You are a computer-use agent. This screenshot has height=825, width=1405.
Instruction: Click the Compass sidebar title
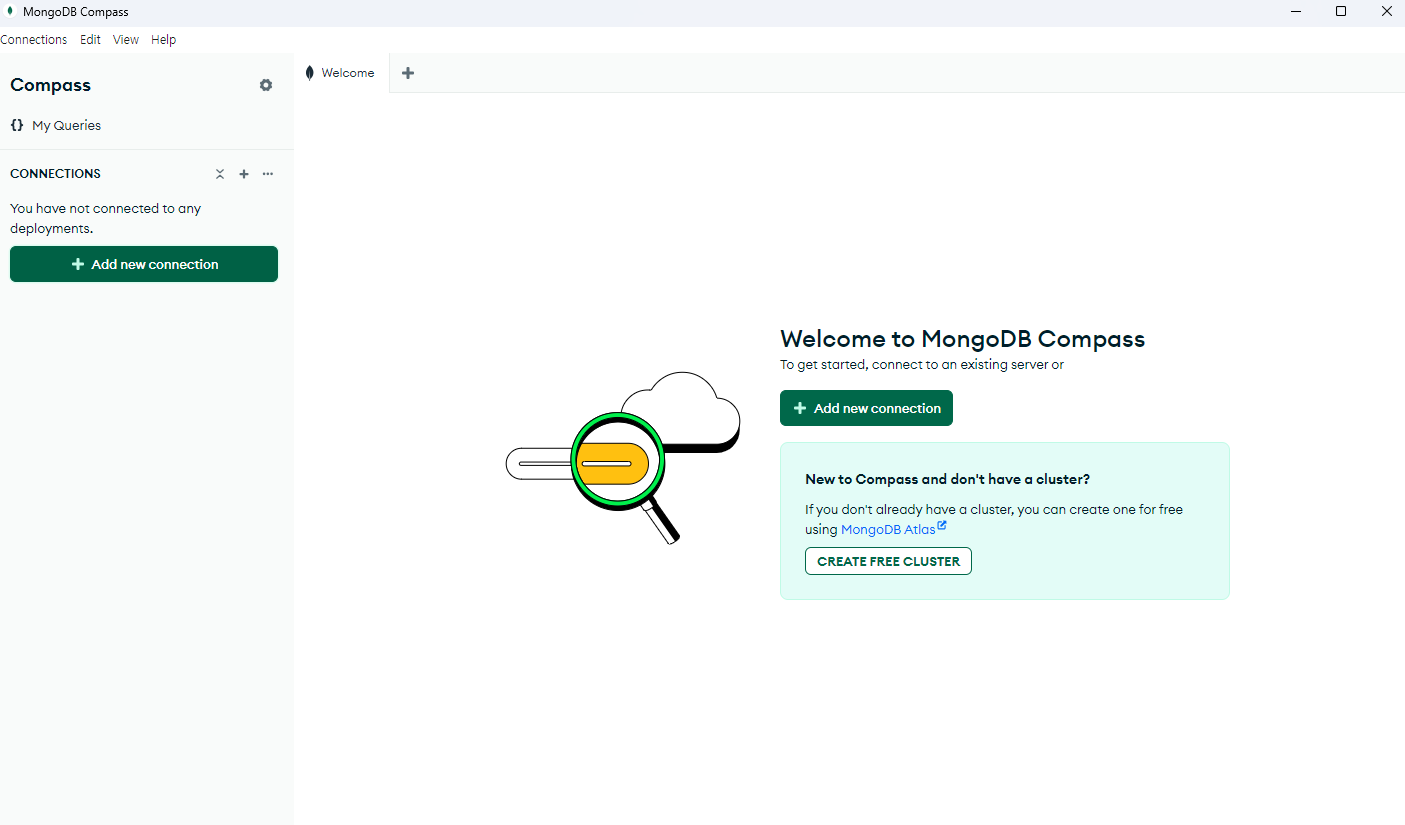50,85
